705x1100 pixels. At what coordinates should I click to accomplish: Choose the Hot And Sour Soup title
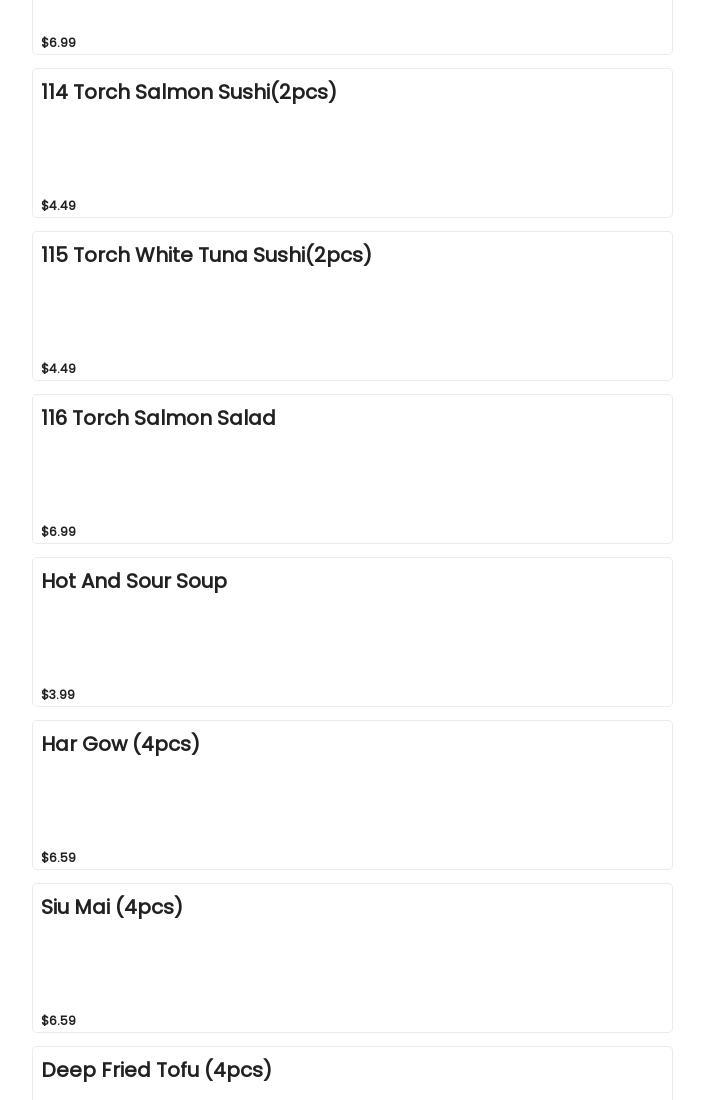134,581
